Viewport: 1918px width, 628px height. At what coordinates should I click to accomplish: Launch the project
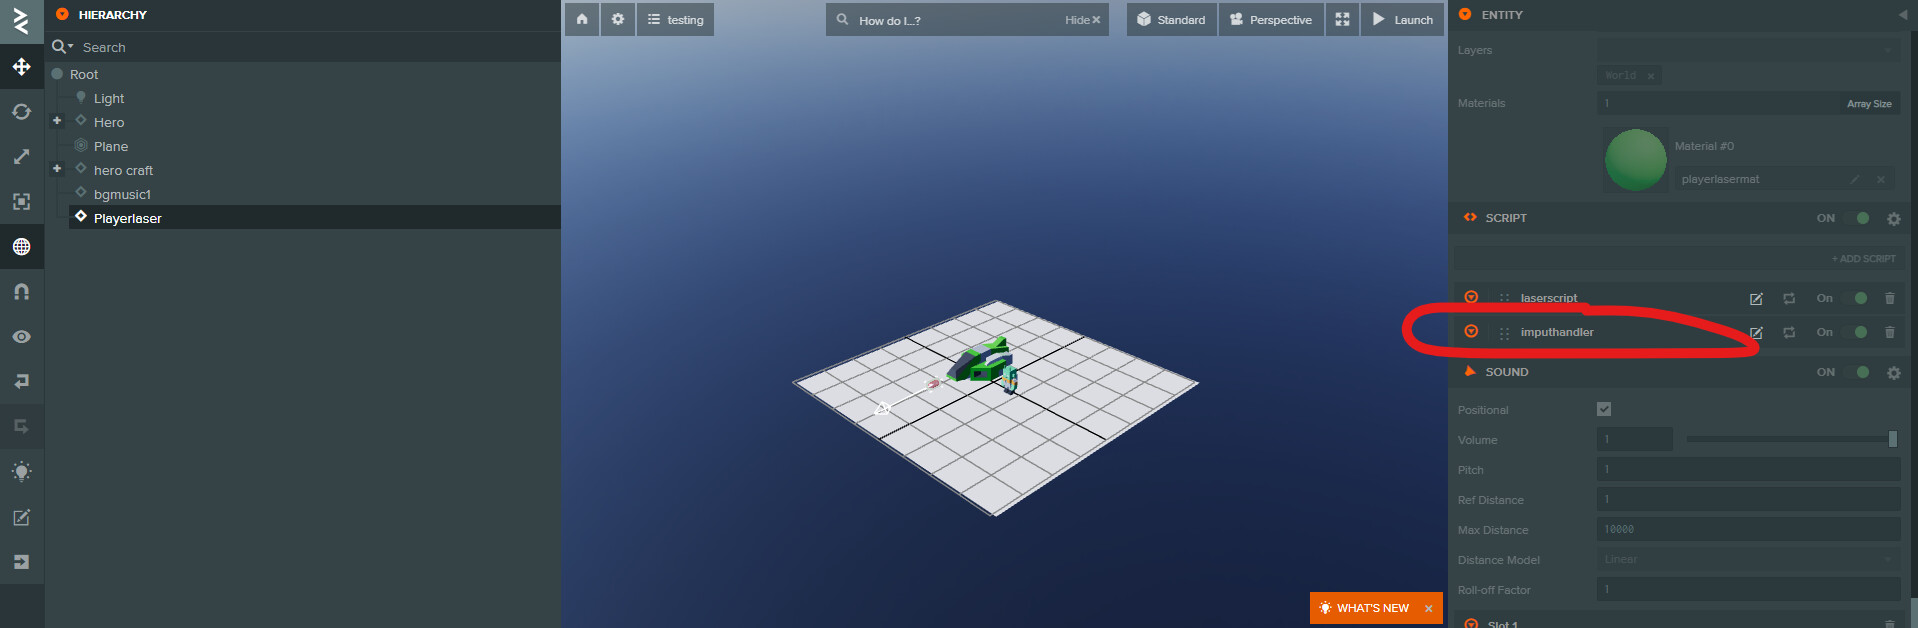click(1402, 19)
